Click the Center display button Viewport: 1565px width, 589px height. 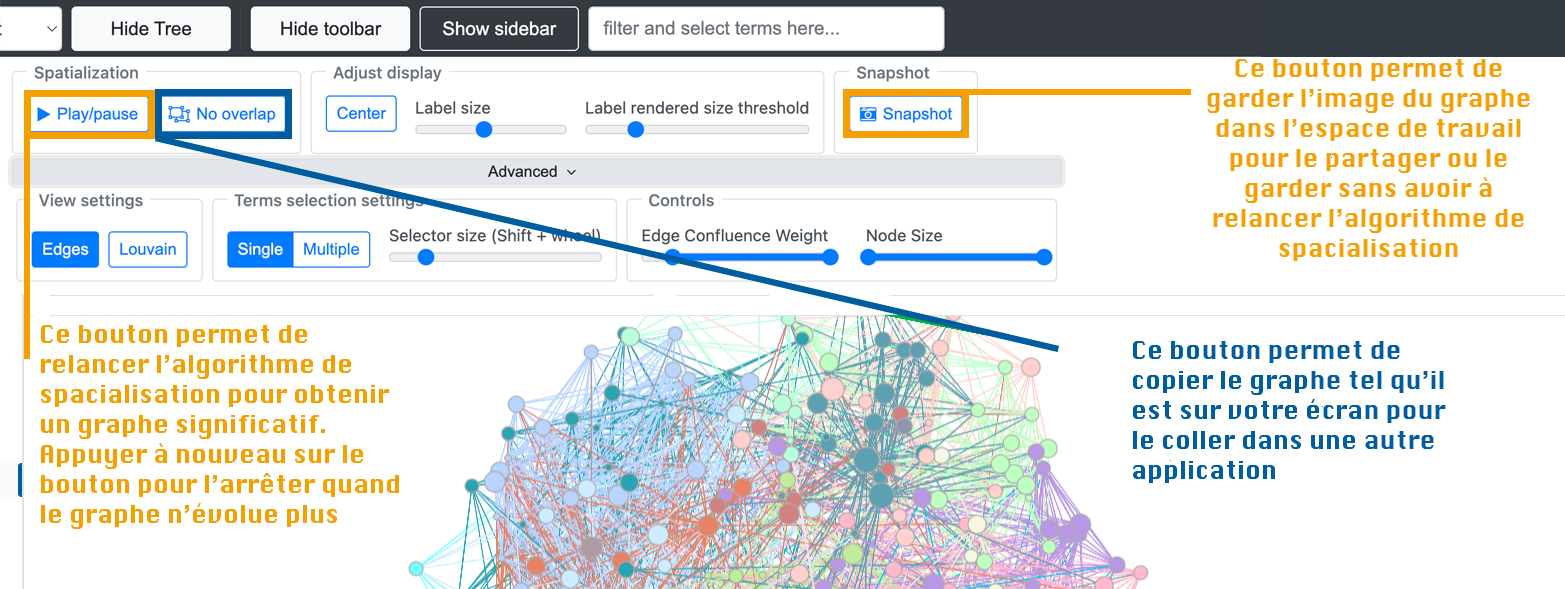361,114
